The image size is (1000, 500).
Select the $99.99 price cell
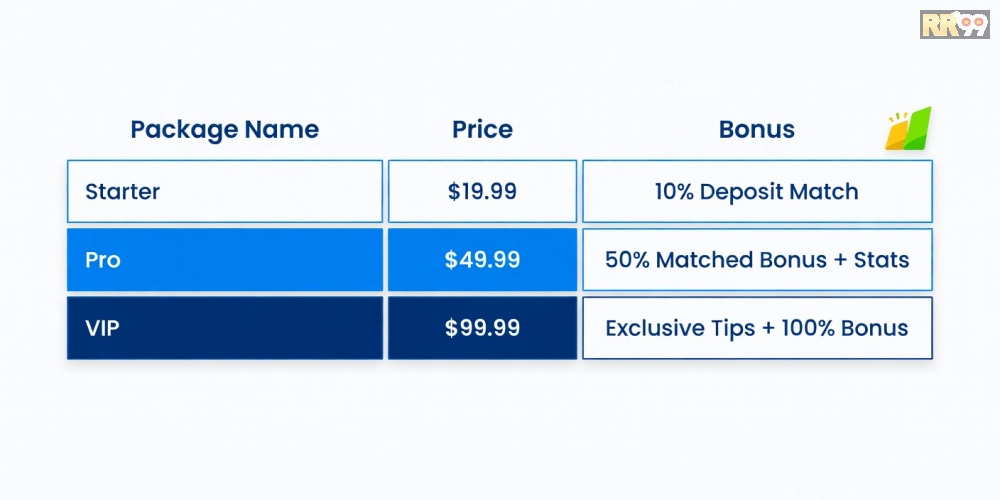tap(482, 328)
